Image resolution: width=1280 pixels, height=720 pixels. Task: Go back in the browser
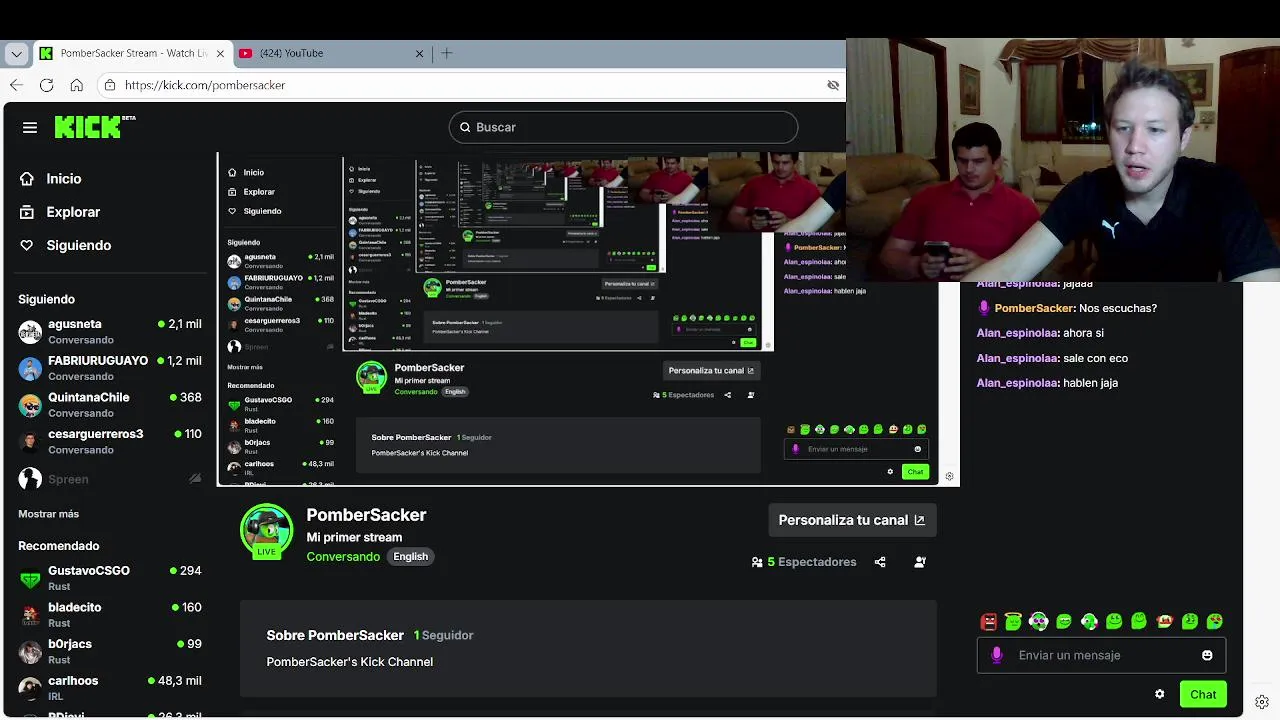pos(16,85)
